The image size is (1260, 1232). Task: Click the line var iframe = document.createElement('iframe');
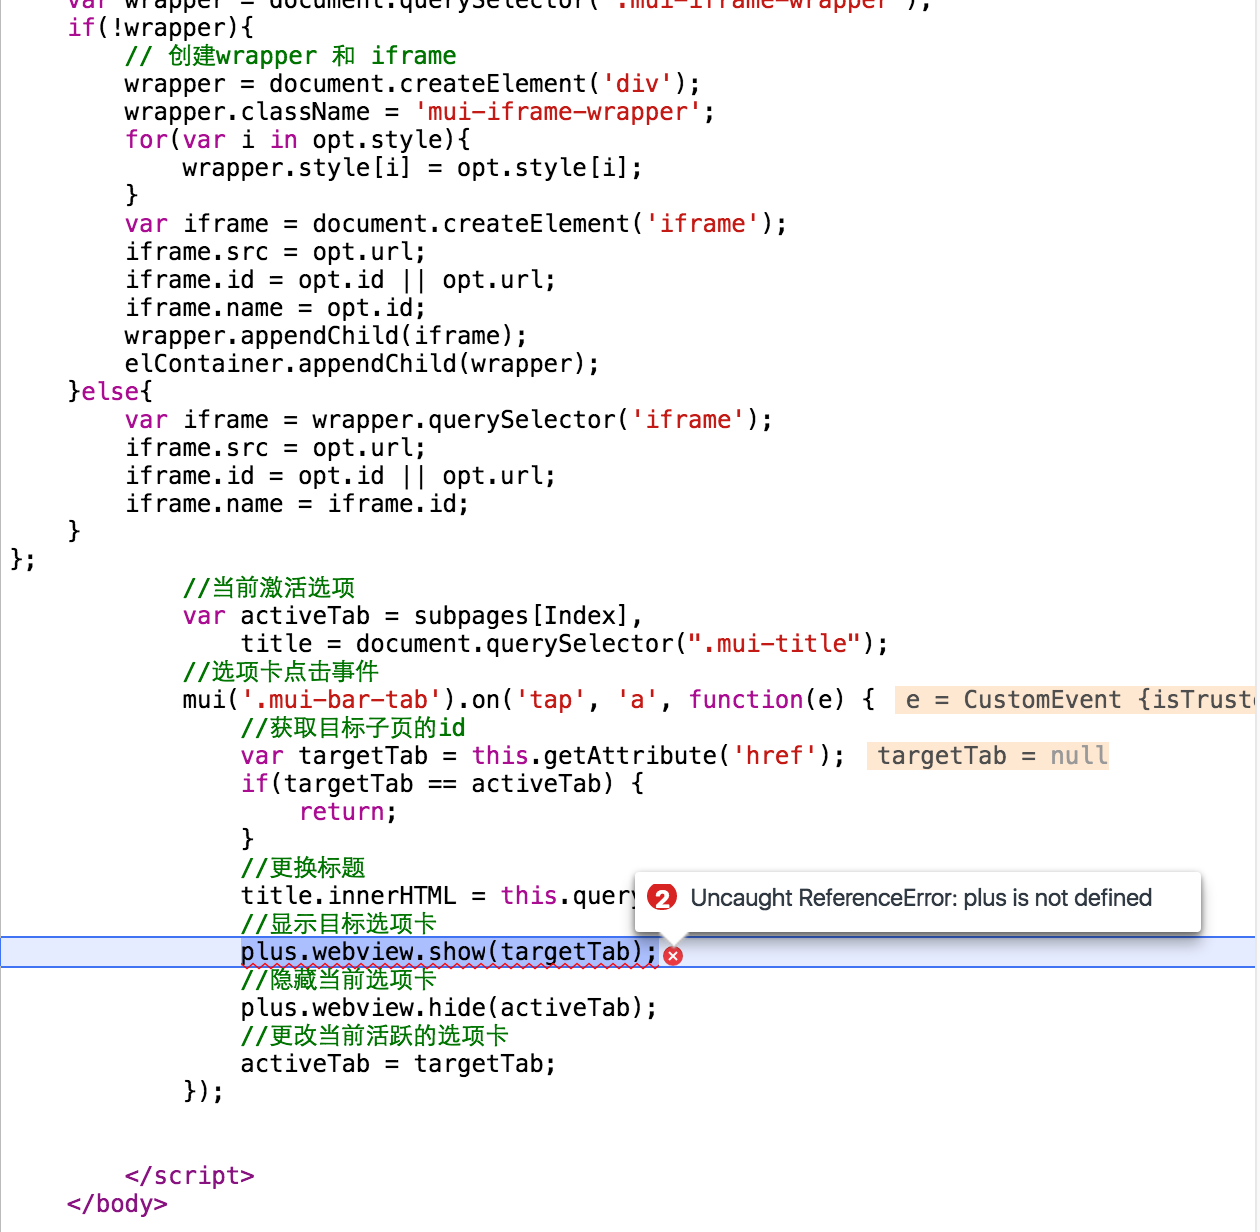coord(456,224)
